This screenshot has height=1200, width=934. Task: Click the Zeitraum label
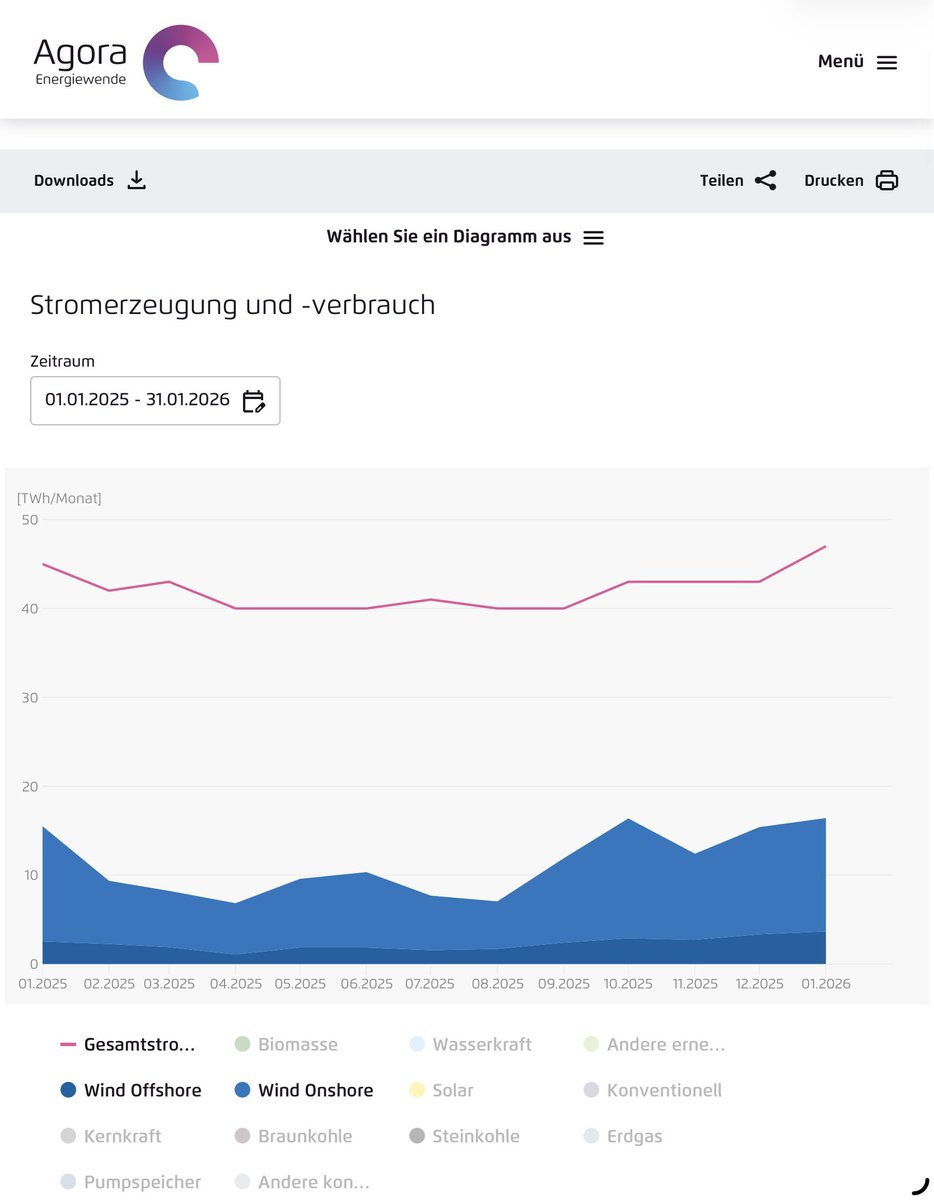(x=62, y=361)
